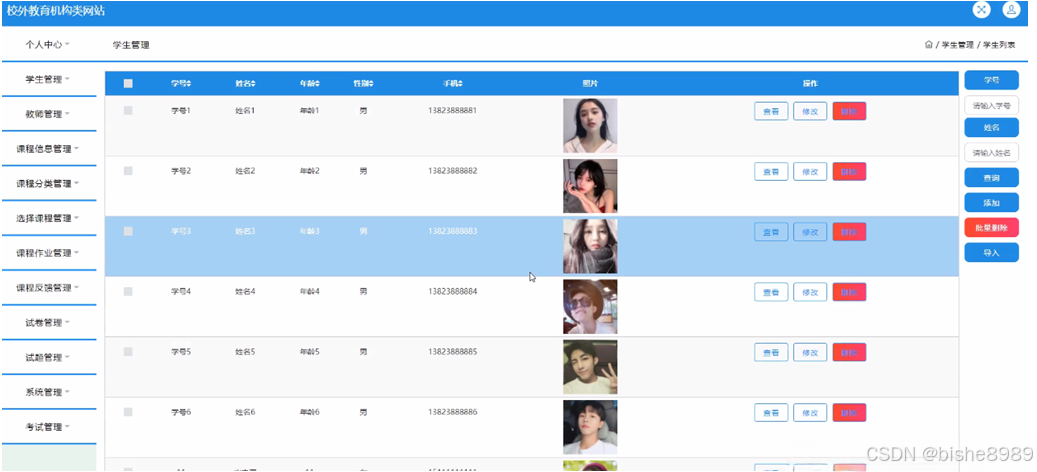Expand the 教师管理 sidebar dropdown arrow
Viewport: 1037px width, 472px height.
tap(67, 114)
